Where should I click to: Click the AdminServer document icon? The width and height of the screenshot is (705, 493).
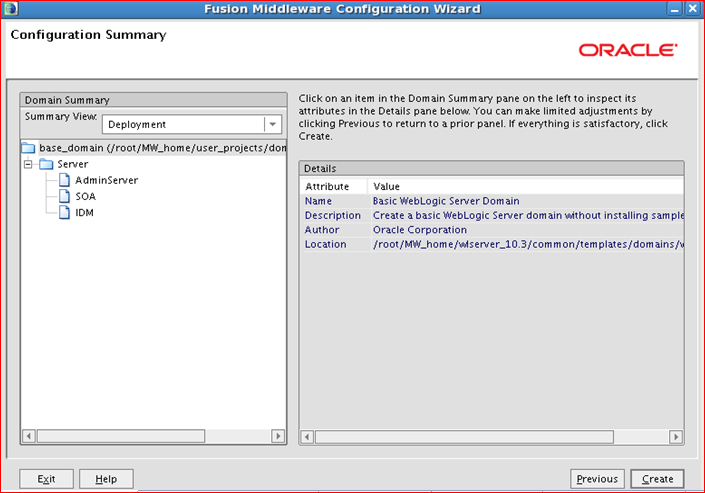click(x=64, y=180)
